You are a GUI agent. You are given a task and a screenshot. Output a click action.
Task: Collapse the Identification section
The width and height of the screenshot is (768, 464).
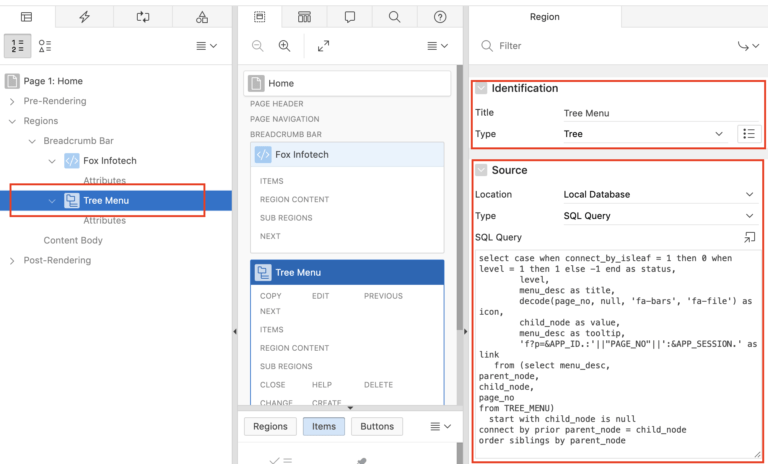(481, 88)
